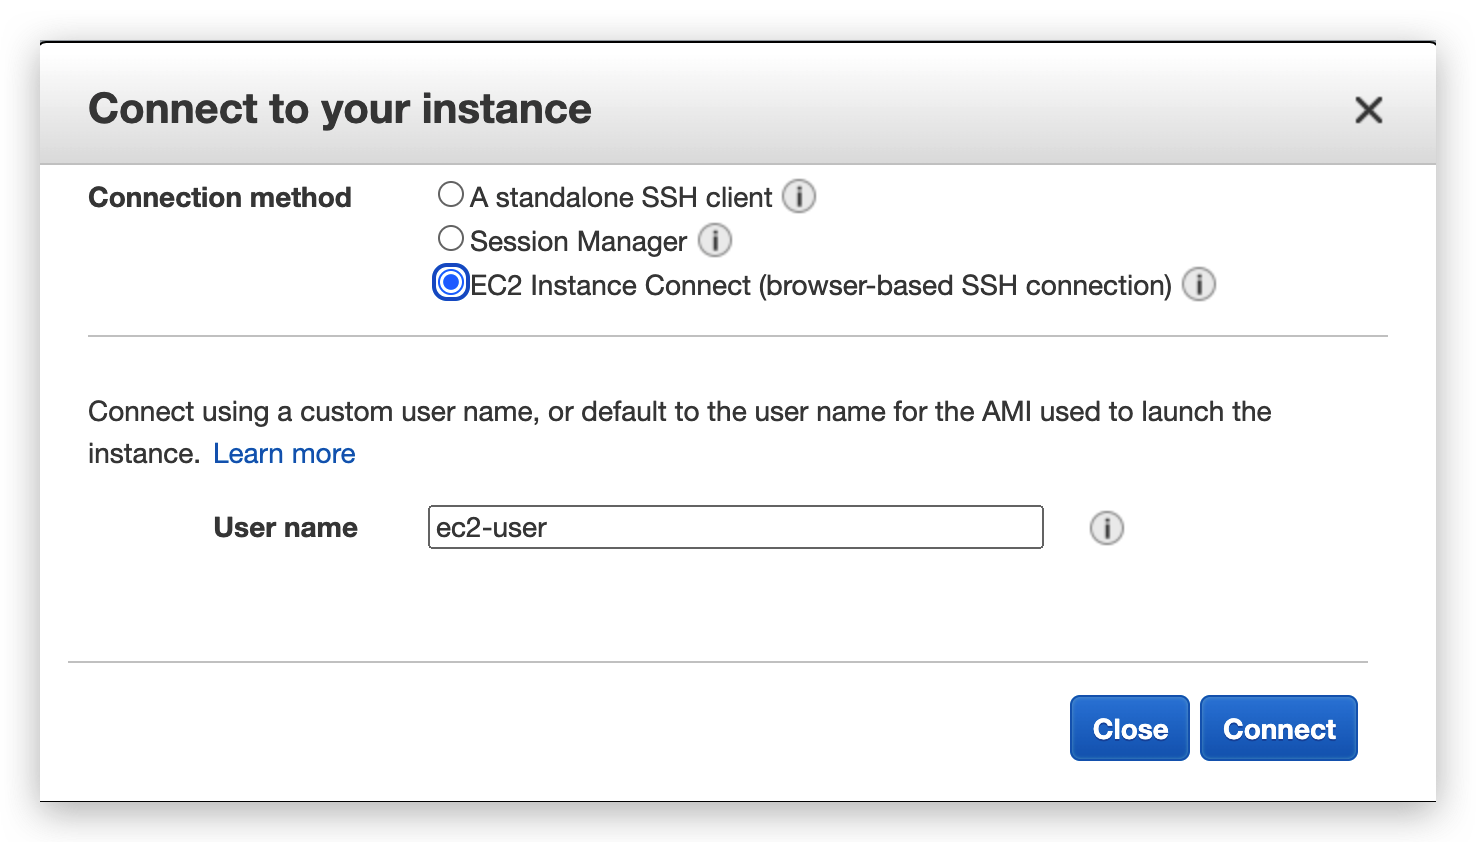Image resolution: width=1476 pixels, height=842 pixels.
Task: Click the 'Connect to your instance' title
Action: (340, 109)
